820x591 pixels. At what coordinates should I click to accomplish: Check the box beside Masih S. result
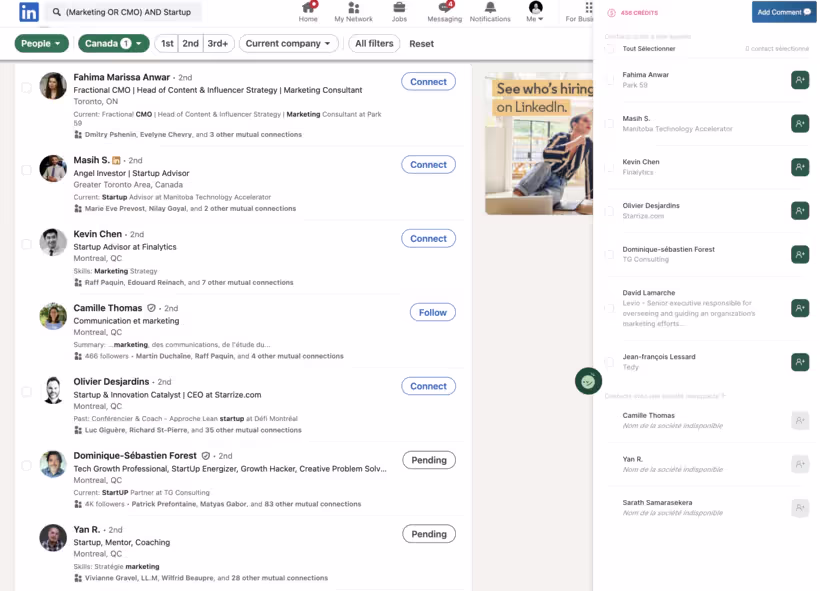pos(26,170)
